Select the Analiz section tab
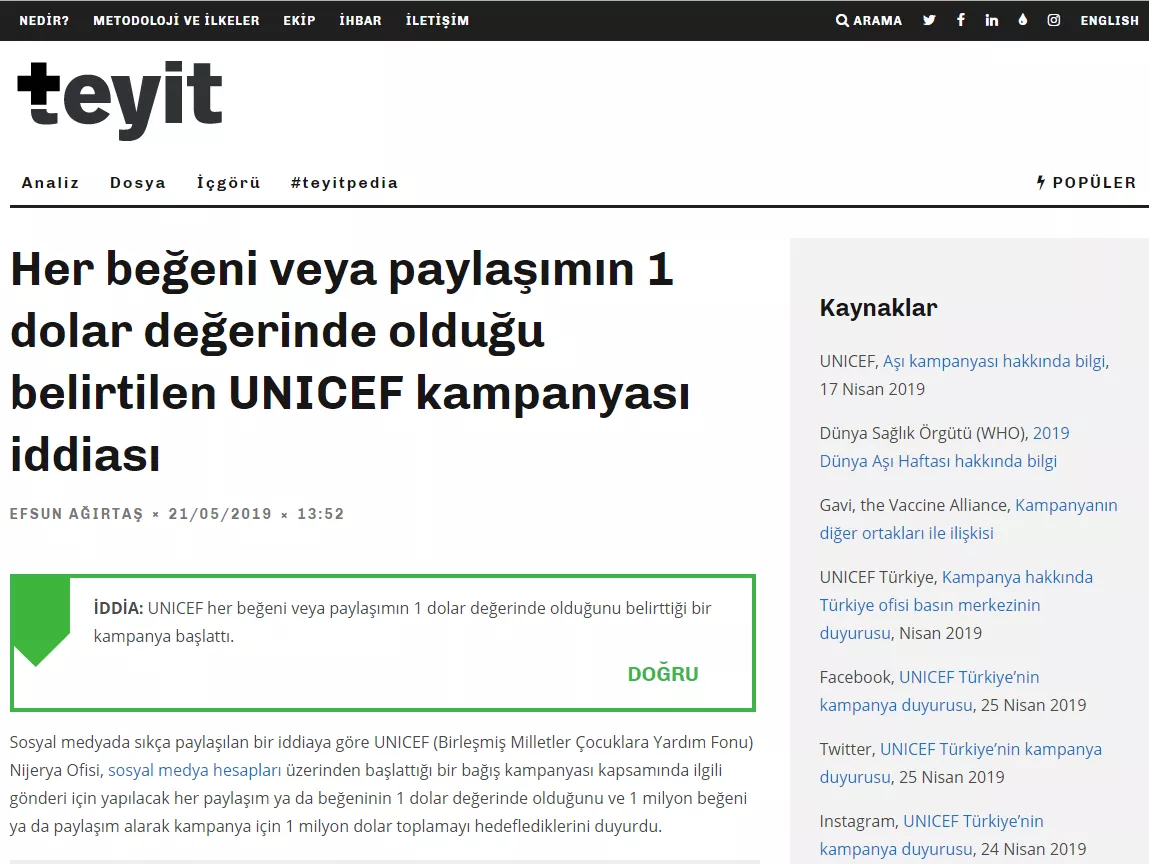The height and width of the screenshot is (864, 1149). tap(50, 182)
